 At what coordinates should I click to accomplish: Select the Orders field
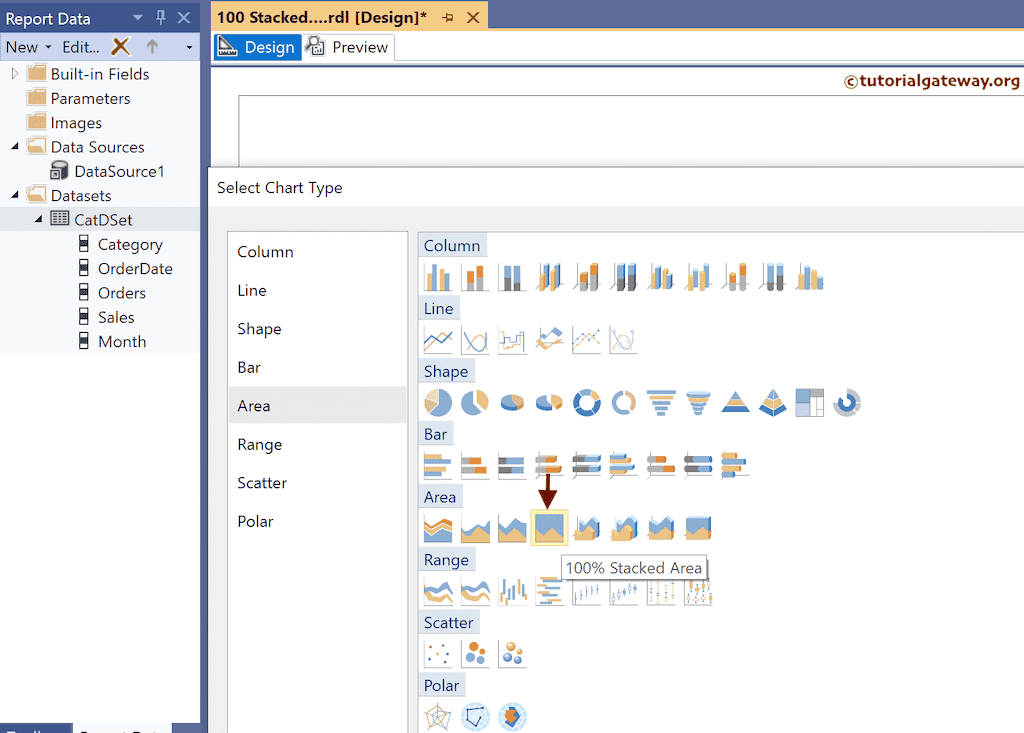pyautogui.click(x=121, y=293)
